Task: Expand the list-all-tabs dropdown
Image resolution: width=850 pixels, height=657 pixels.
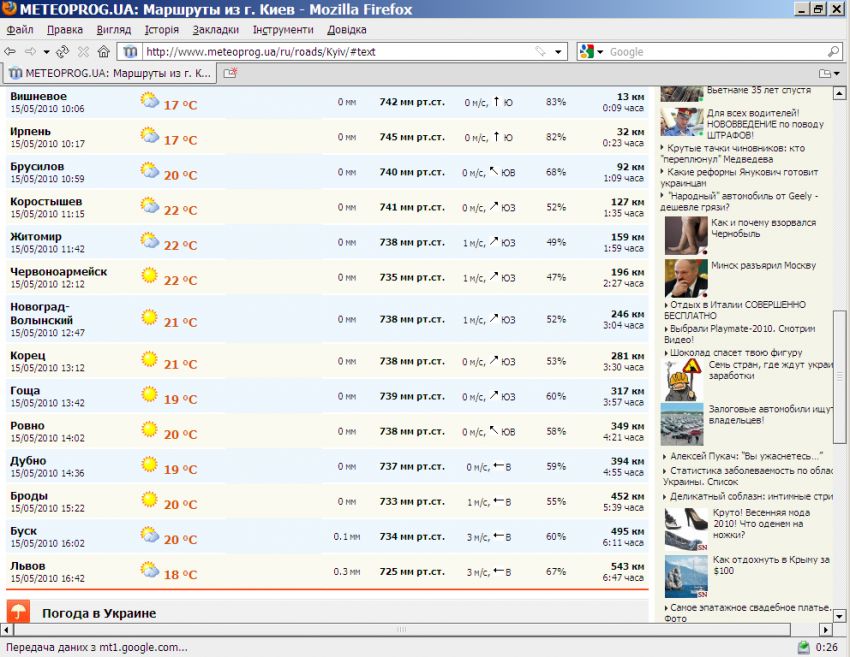Action: click(x=829, y=73)
